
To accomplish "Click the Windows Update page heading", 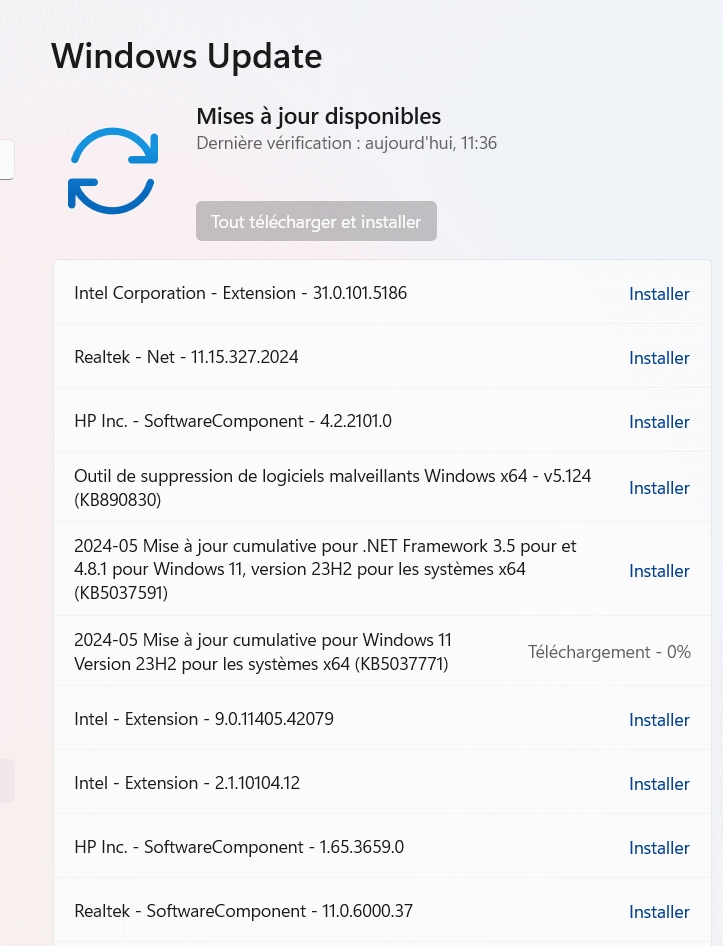I will [186, 56].
